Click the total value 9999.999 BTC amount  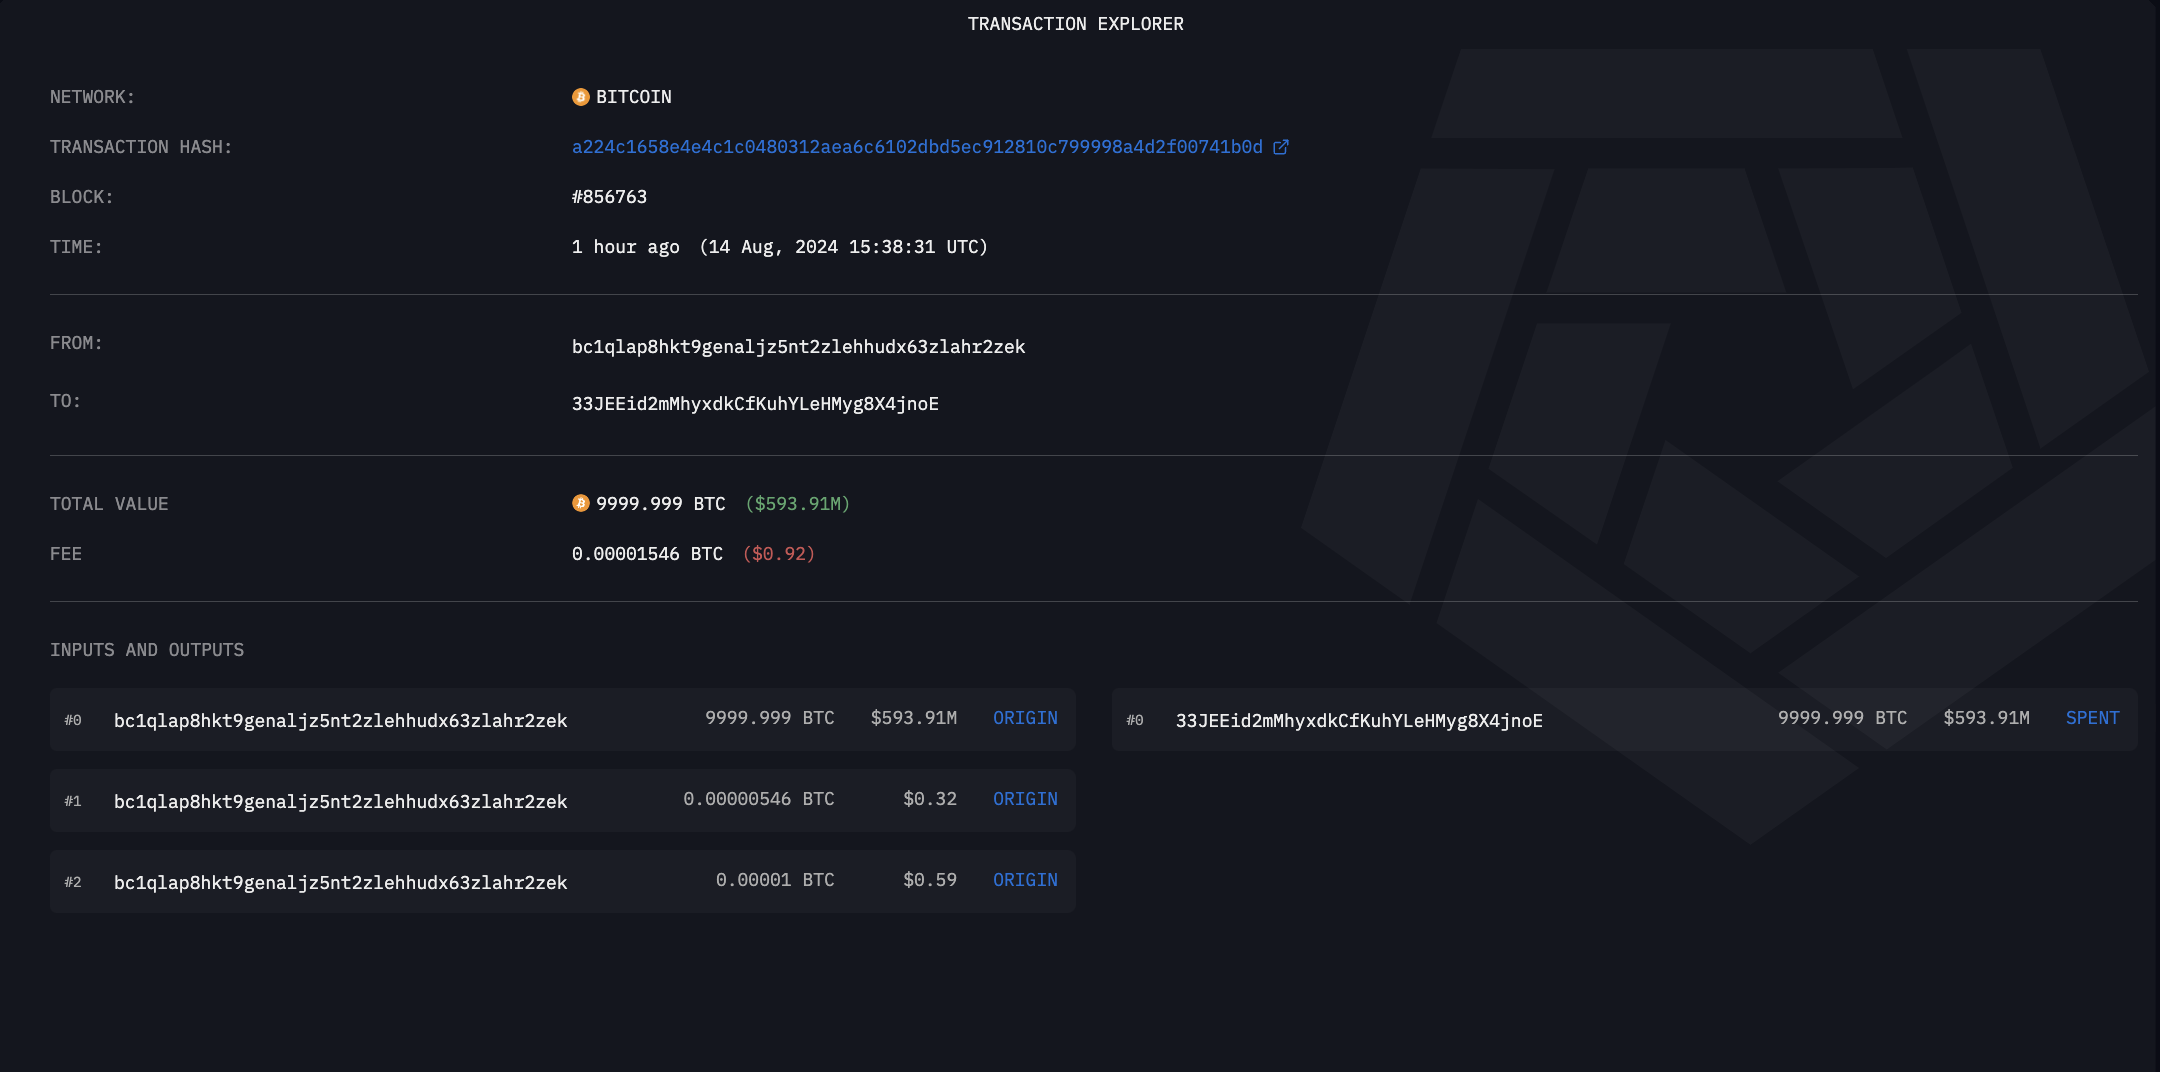pos(660,504)
